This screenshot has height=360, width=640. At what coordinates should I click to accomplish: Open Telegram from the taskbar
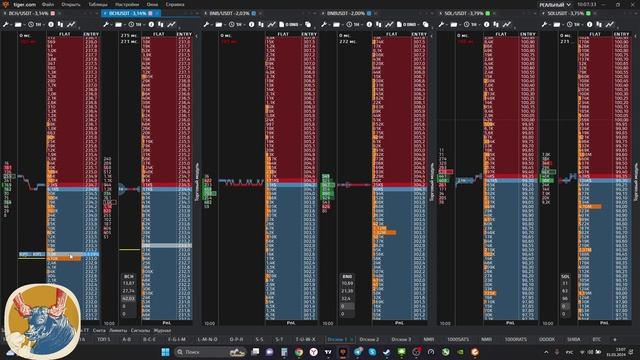pos(358,352)
